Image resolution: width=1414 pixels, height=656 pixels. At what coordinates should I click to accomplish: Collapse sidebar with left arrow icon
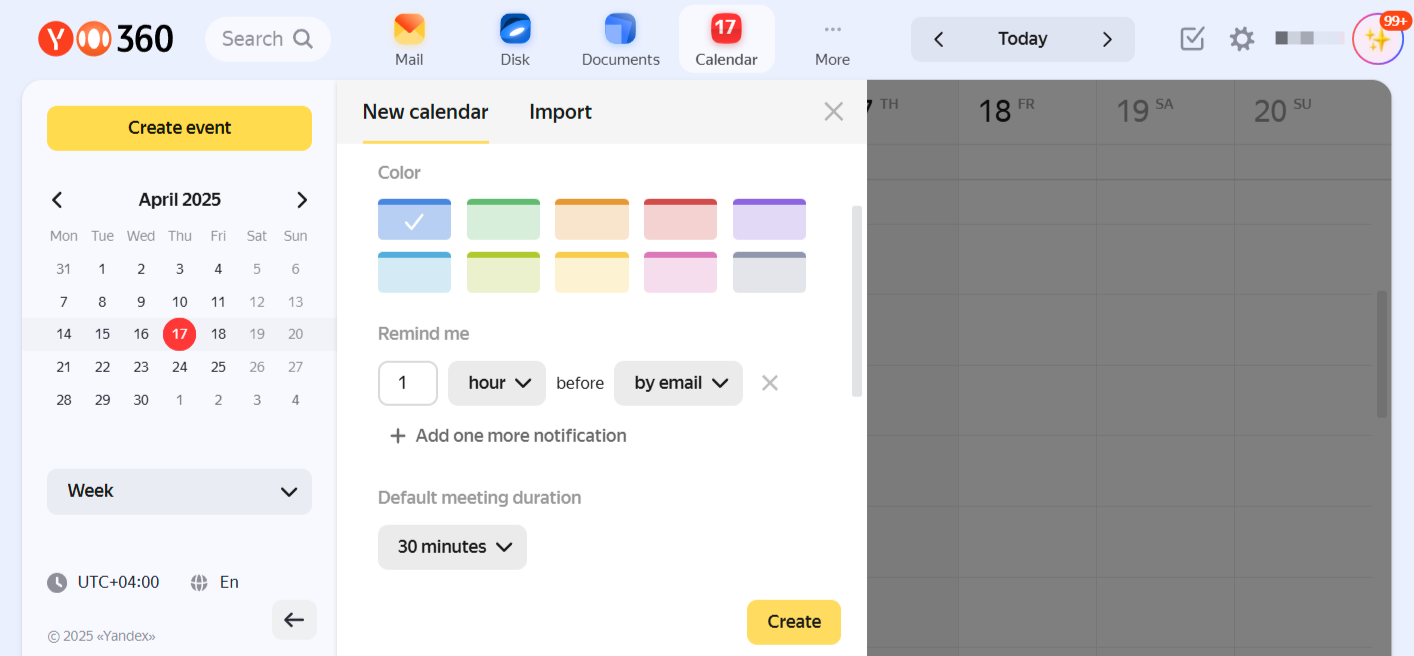click(294, 620)
